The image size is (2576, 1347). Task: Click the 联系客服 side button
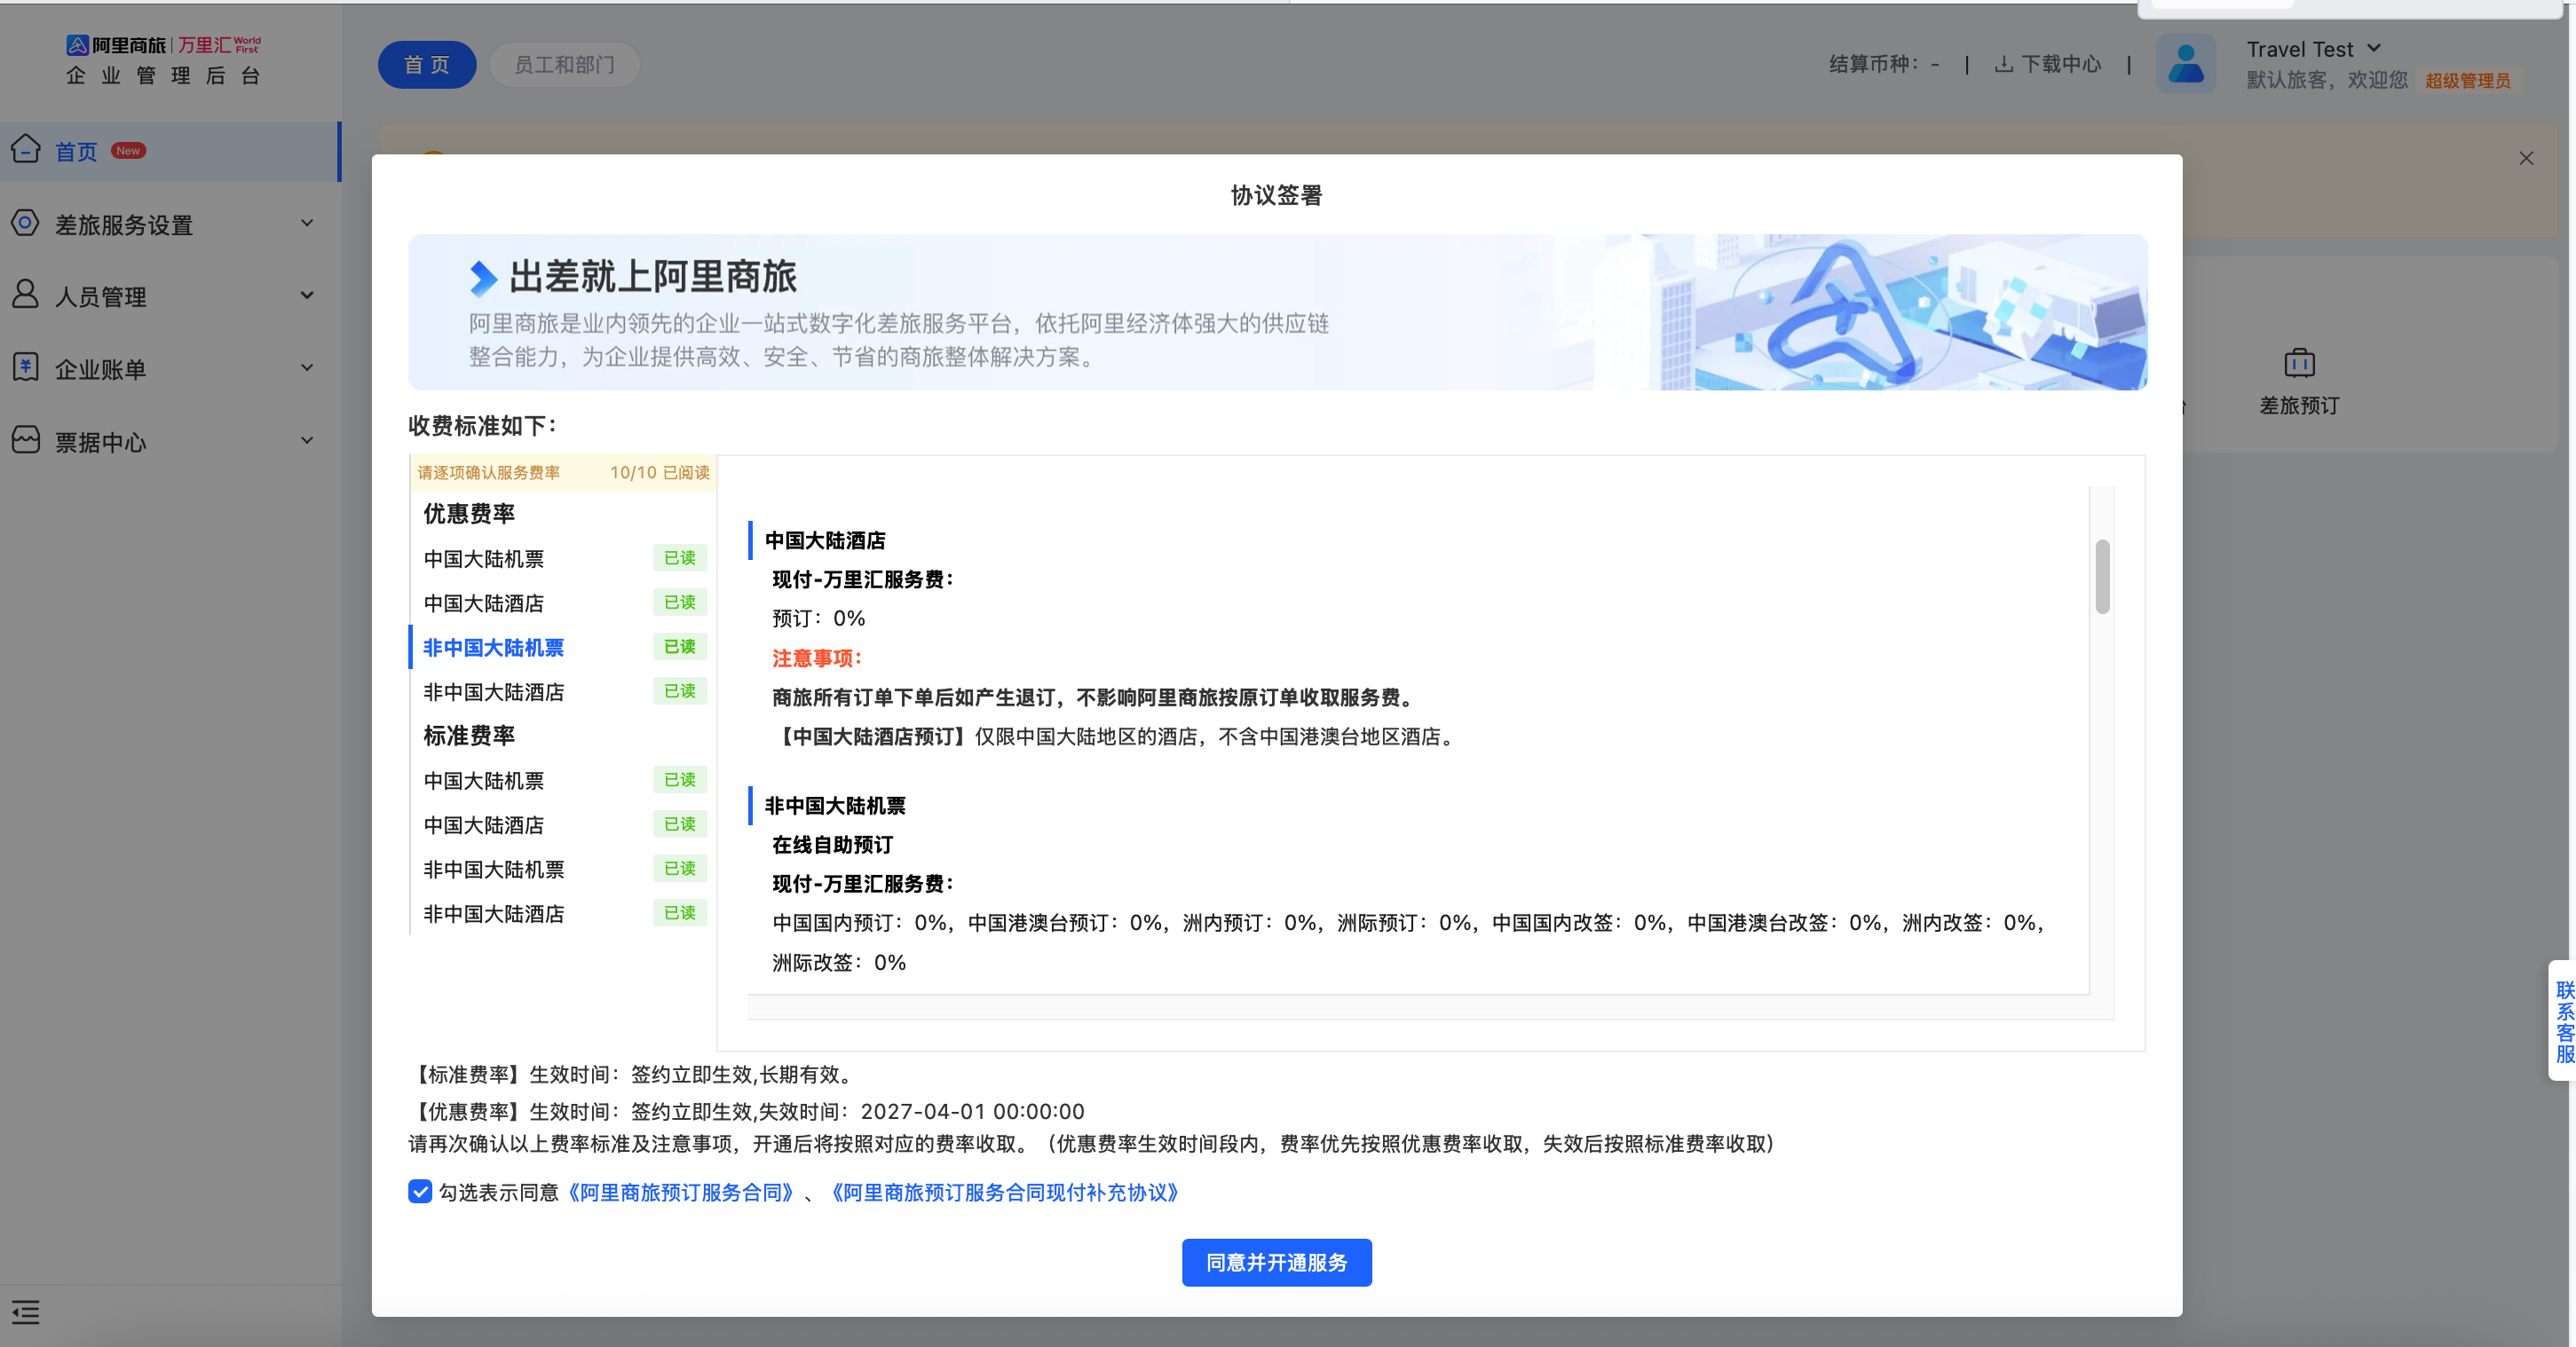[x=2563, y=1020]
